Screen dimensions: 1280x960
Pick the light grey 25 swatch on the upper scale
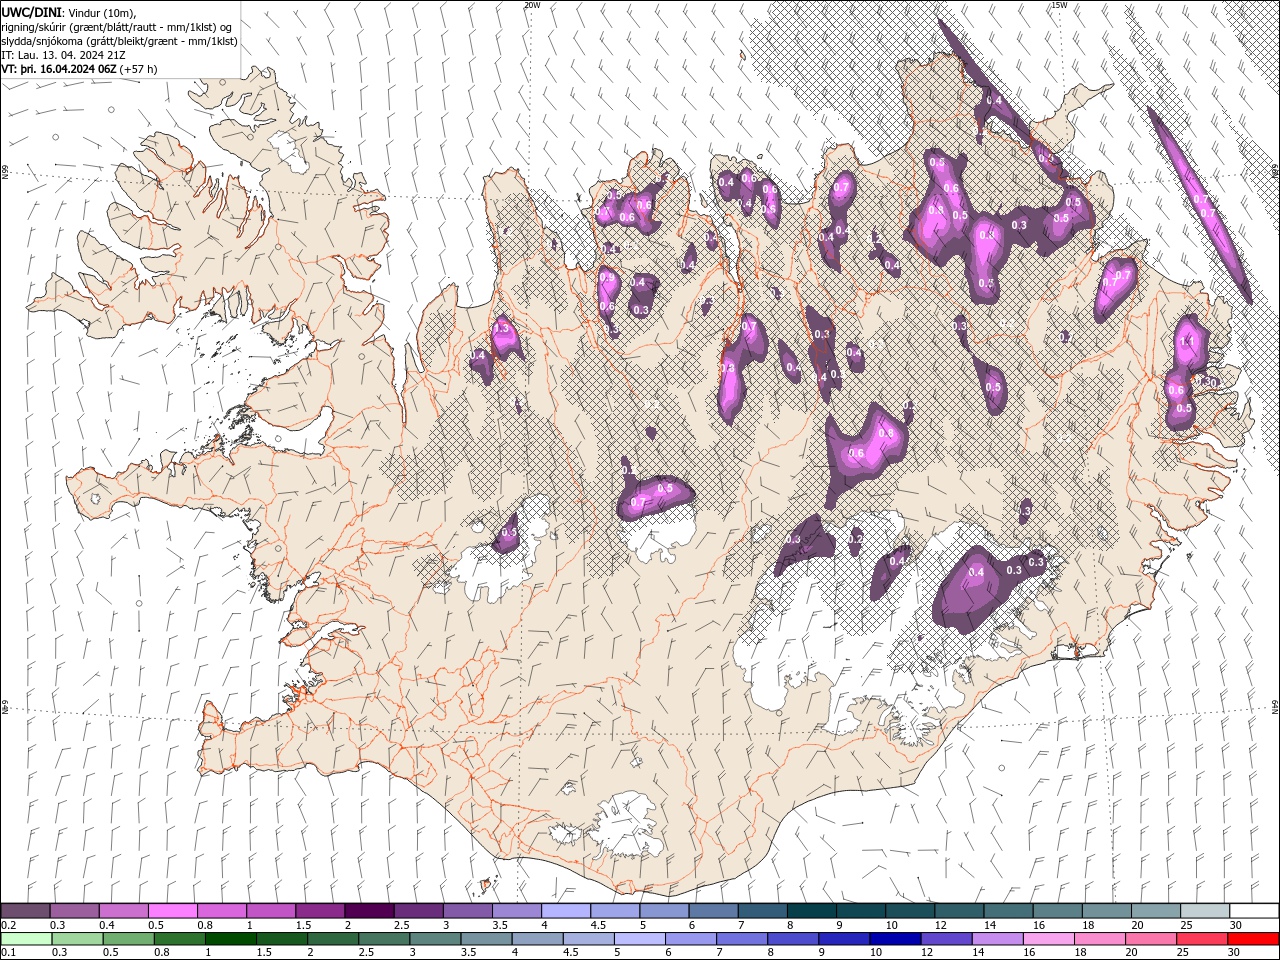coord(1204,911)
